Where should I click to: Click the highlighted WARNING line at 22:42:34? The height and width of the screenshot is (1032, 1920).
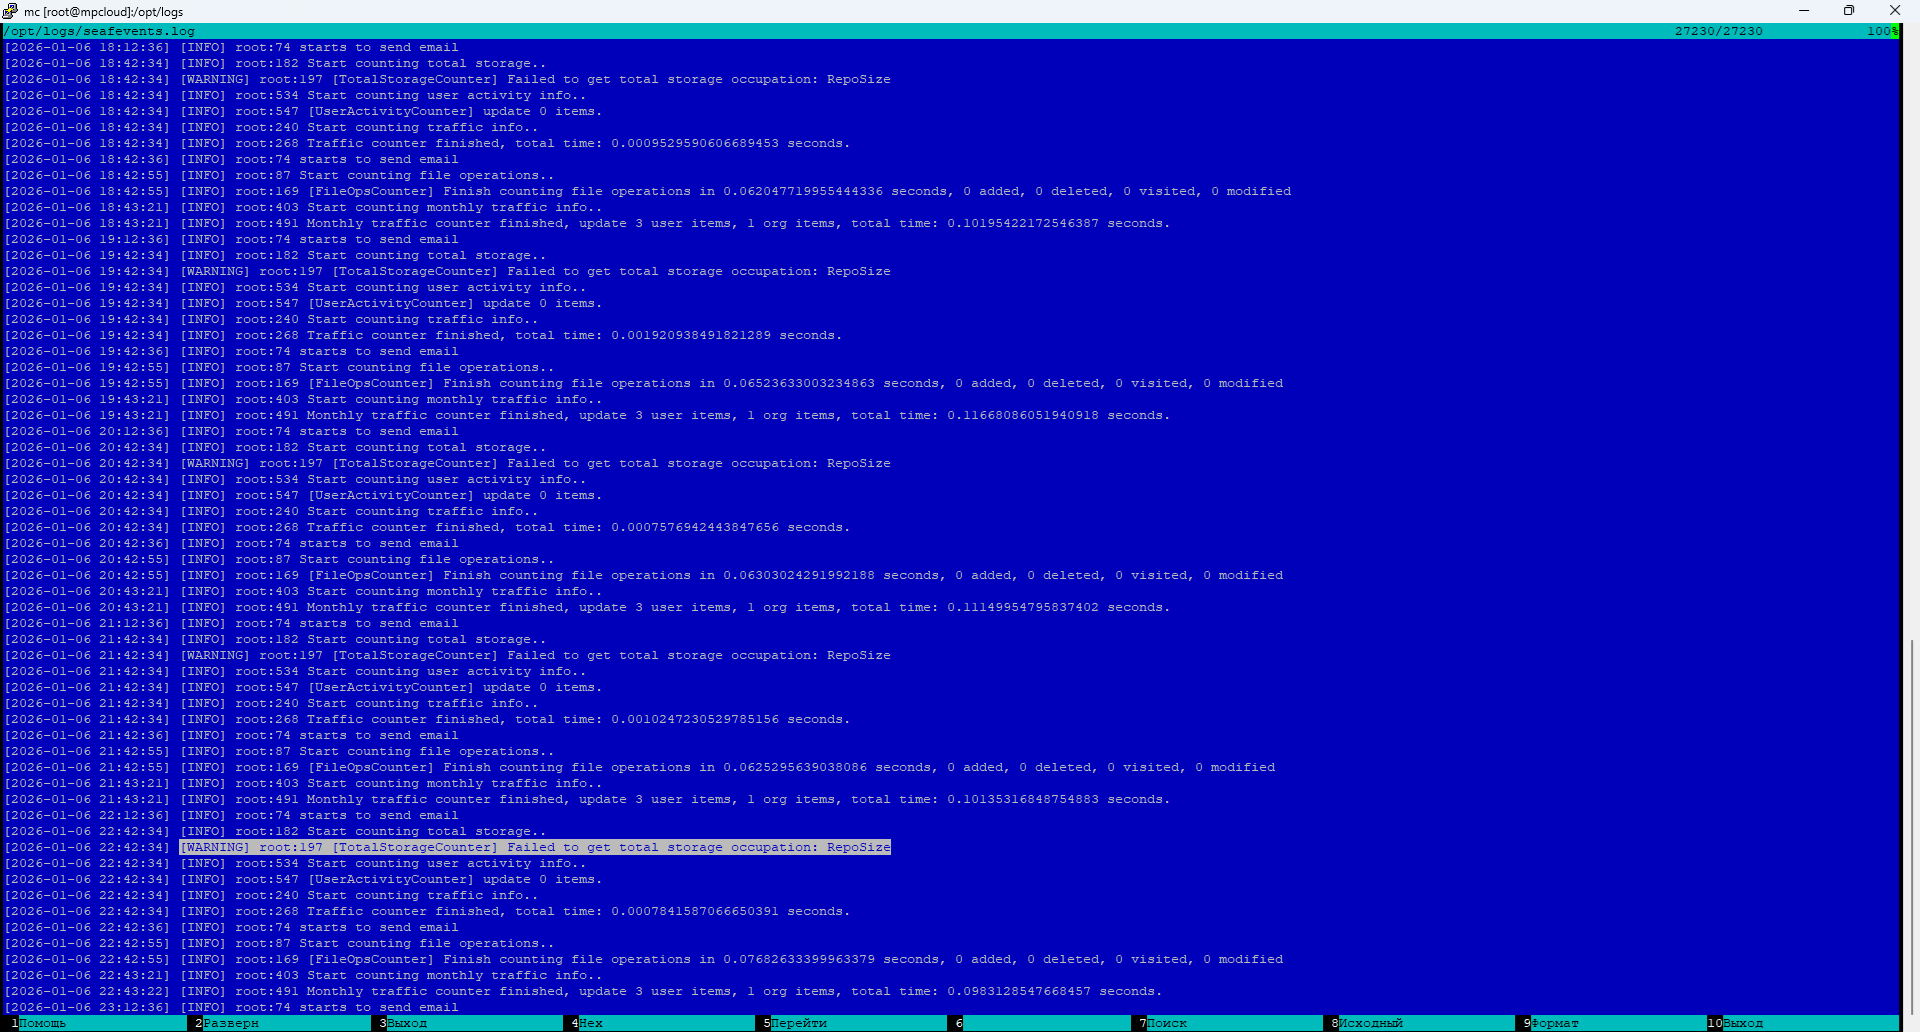[x=535, y=847]
